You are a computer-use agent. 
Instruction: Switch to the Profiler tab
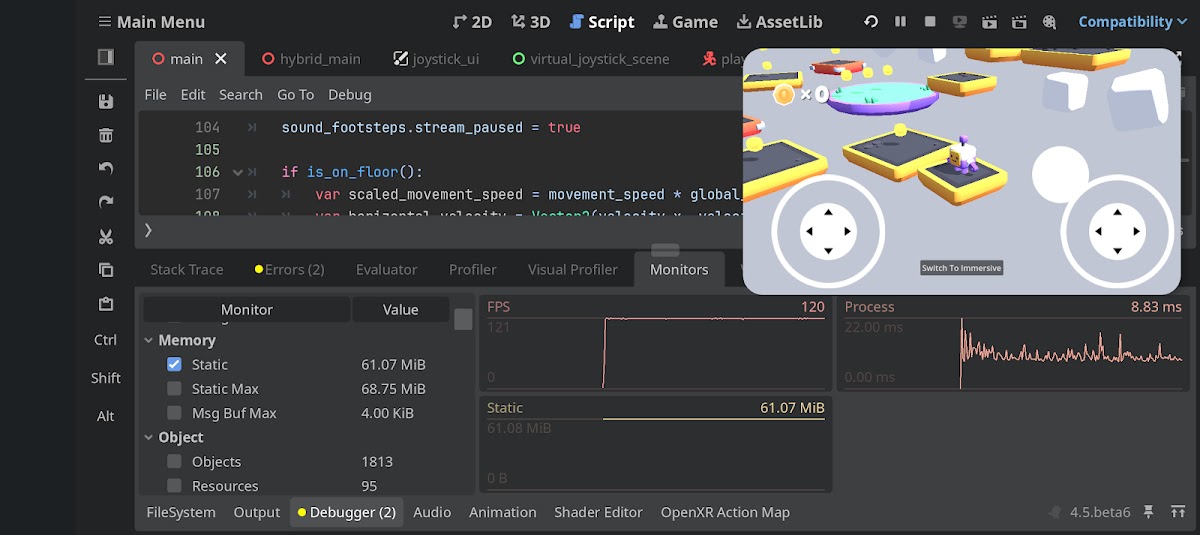pyautogui.click(x=472, y=270)
